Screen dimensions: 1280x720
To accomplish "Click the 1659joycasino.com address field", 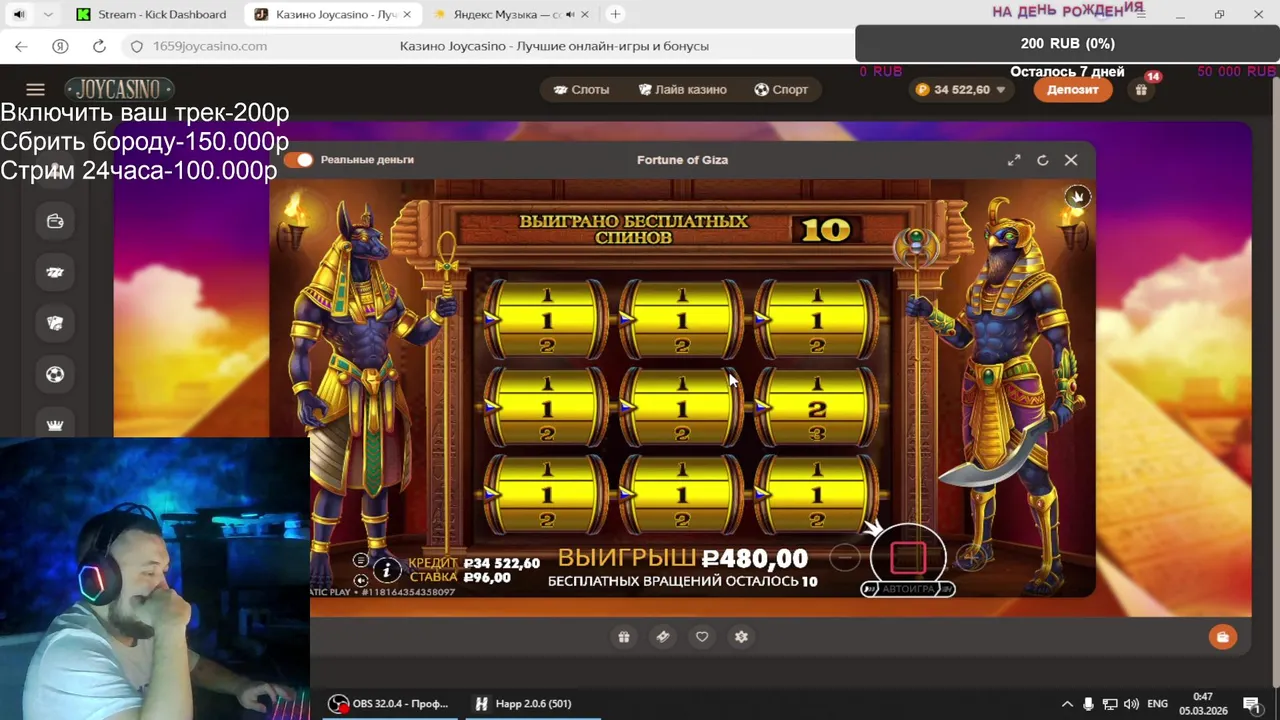I will click(x=210, y=46).
